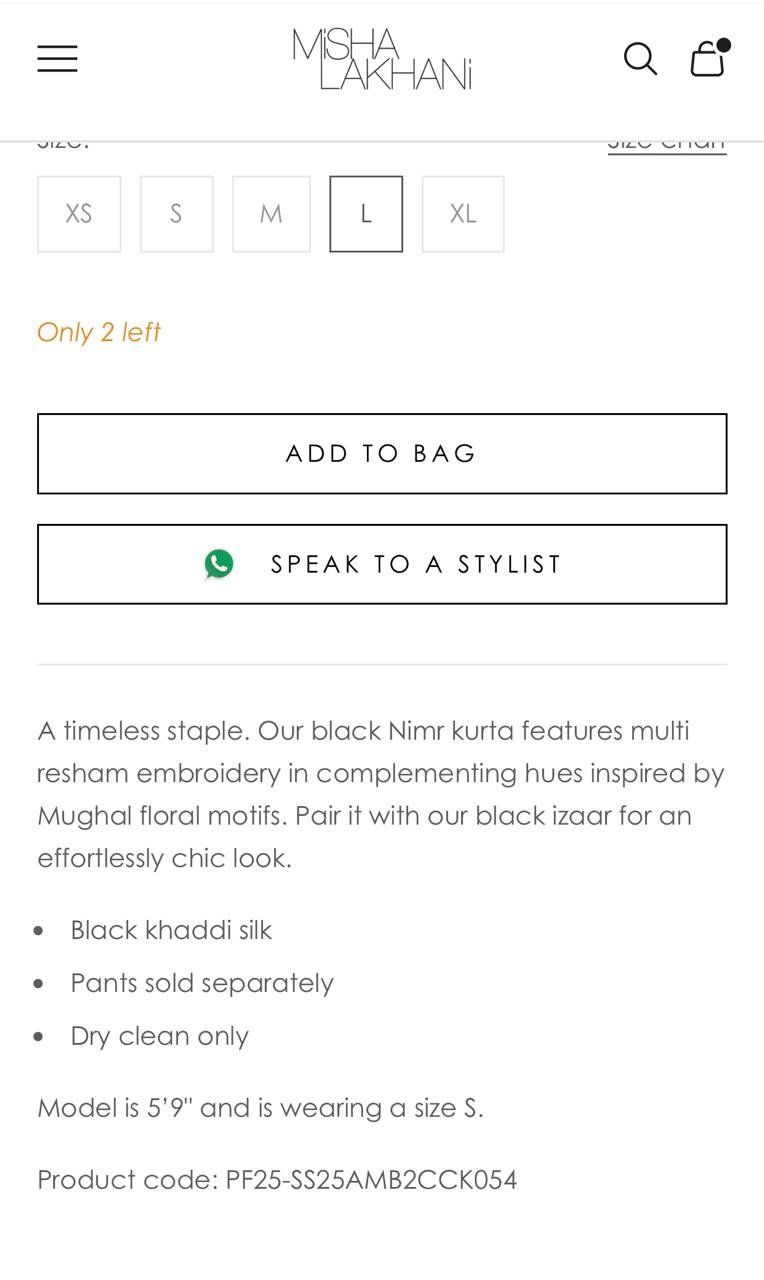
Task: Click the 'Black khaddi silk' bullet
Action: click(171, 930)
